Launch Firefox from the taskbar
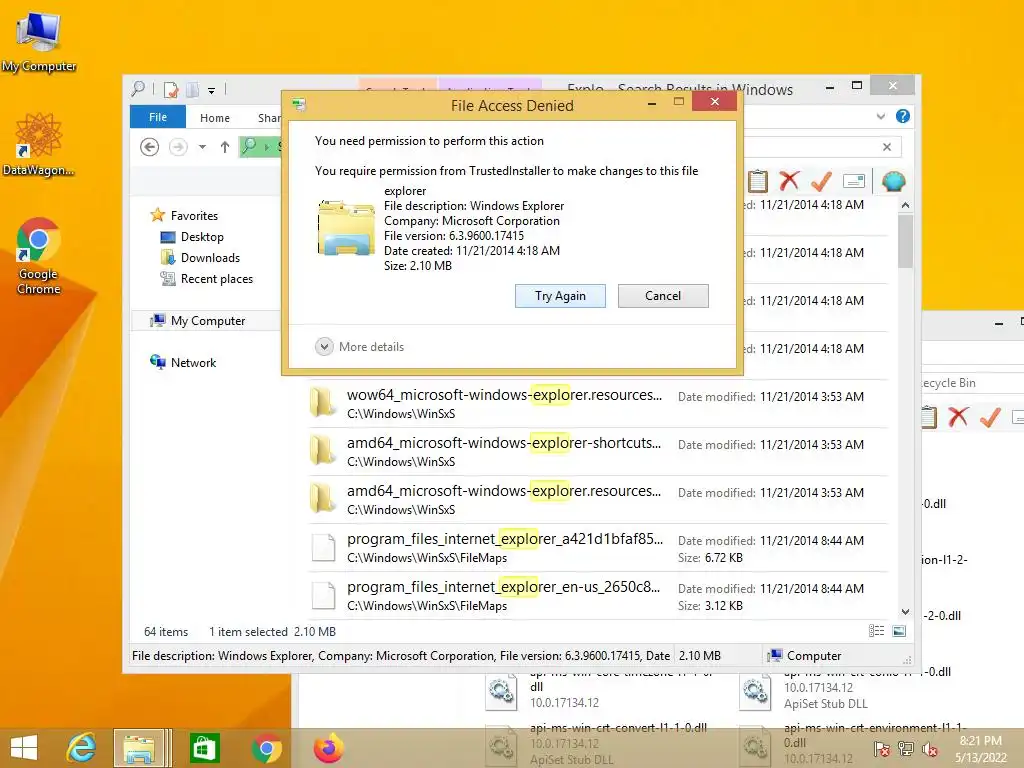Viewport: 1024px width, 768px height. pos(328,748)
